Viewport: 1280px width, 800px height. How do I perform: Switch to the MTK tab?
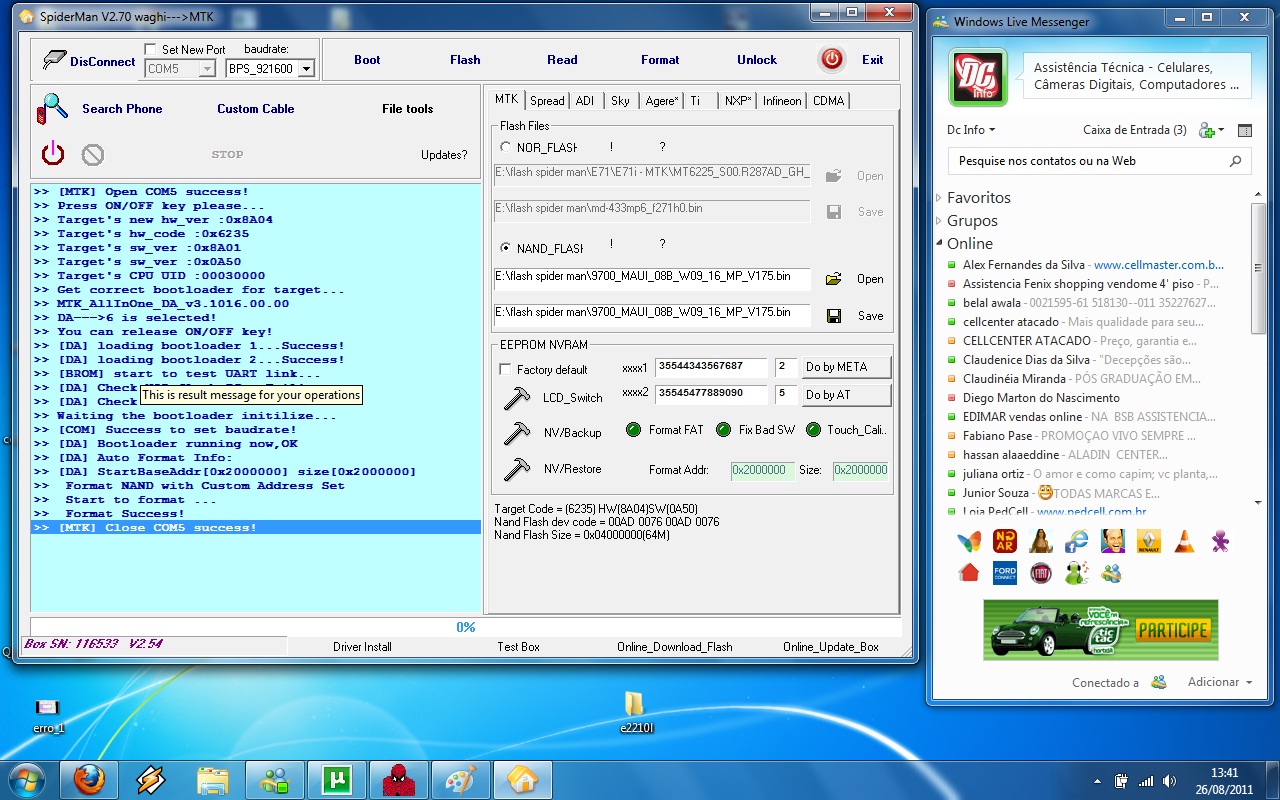(x=507, y=99)
